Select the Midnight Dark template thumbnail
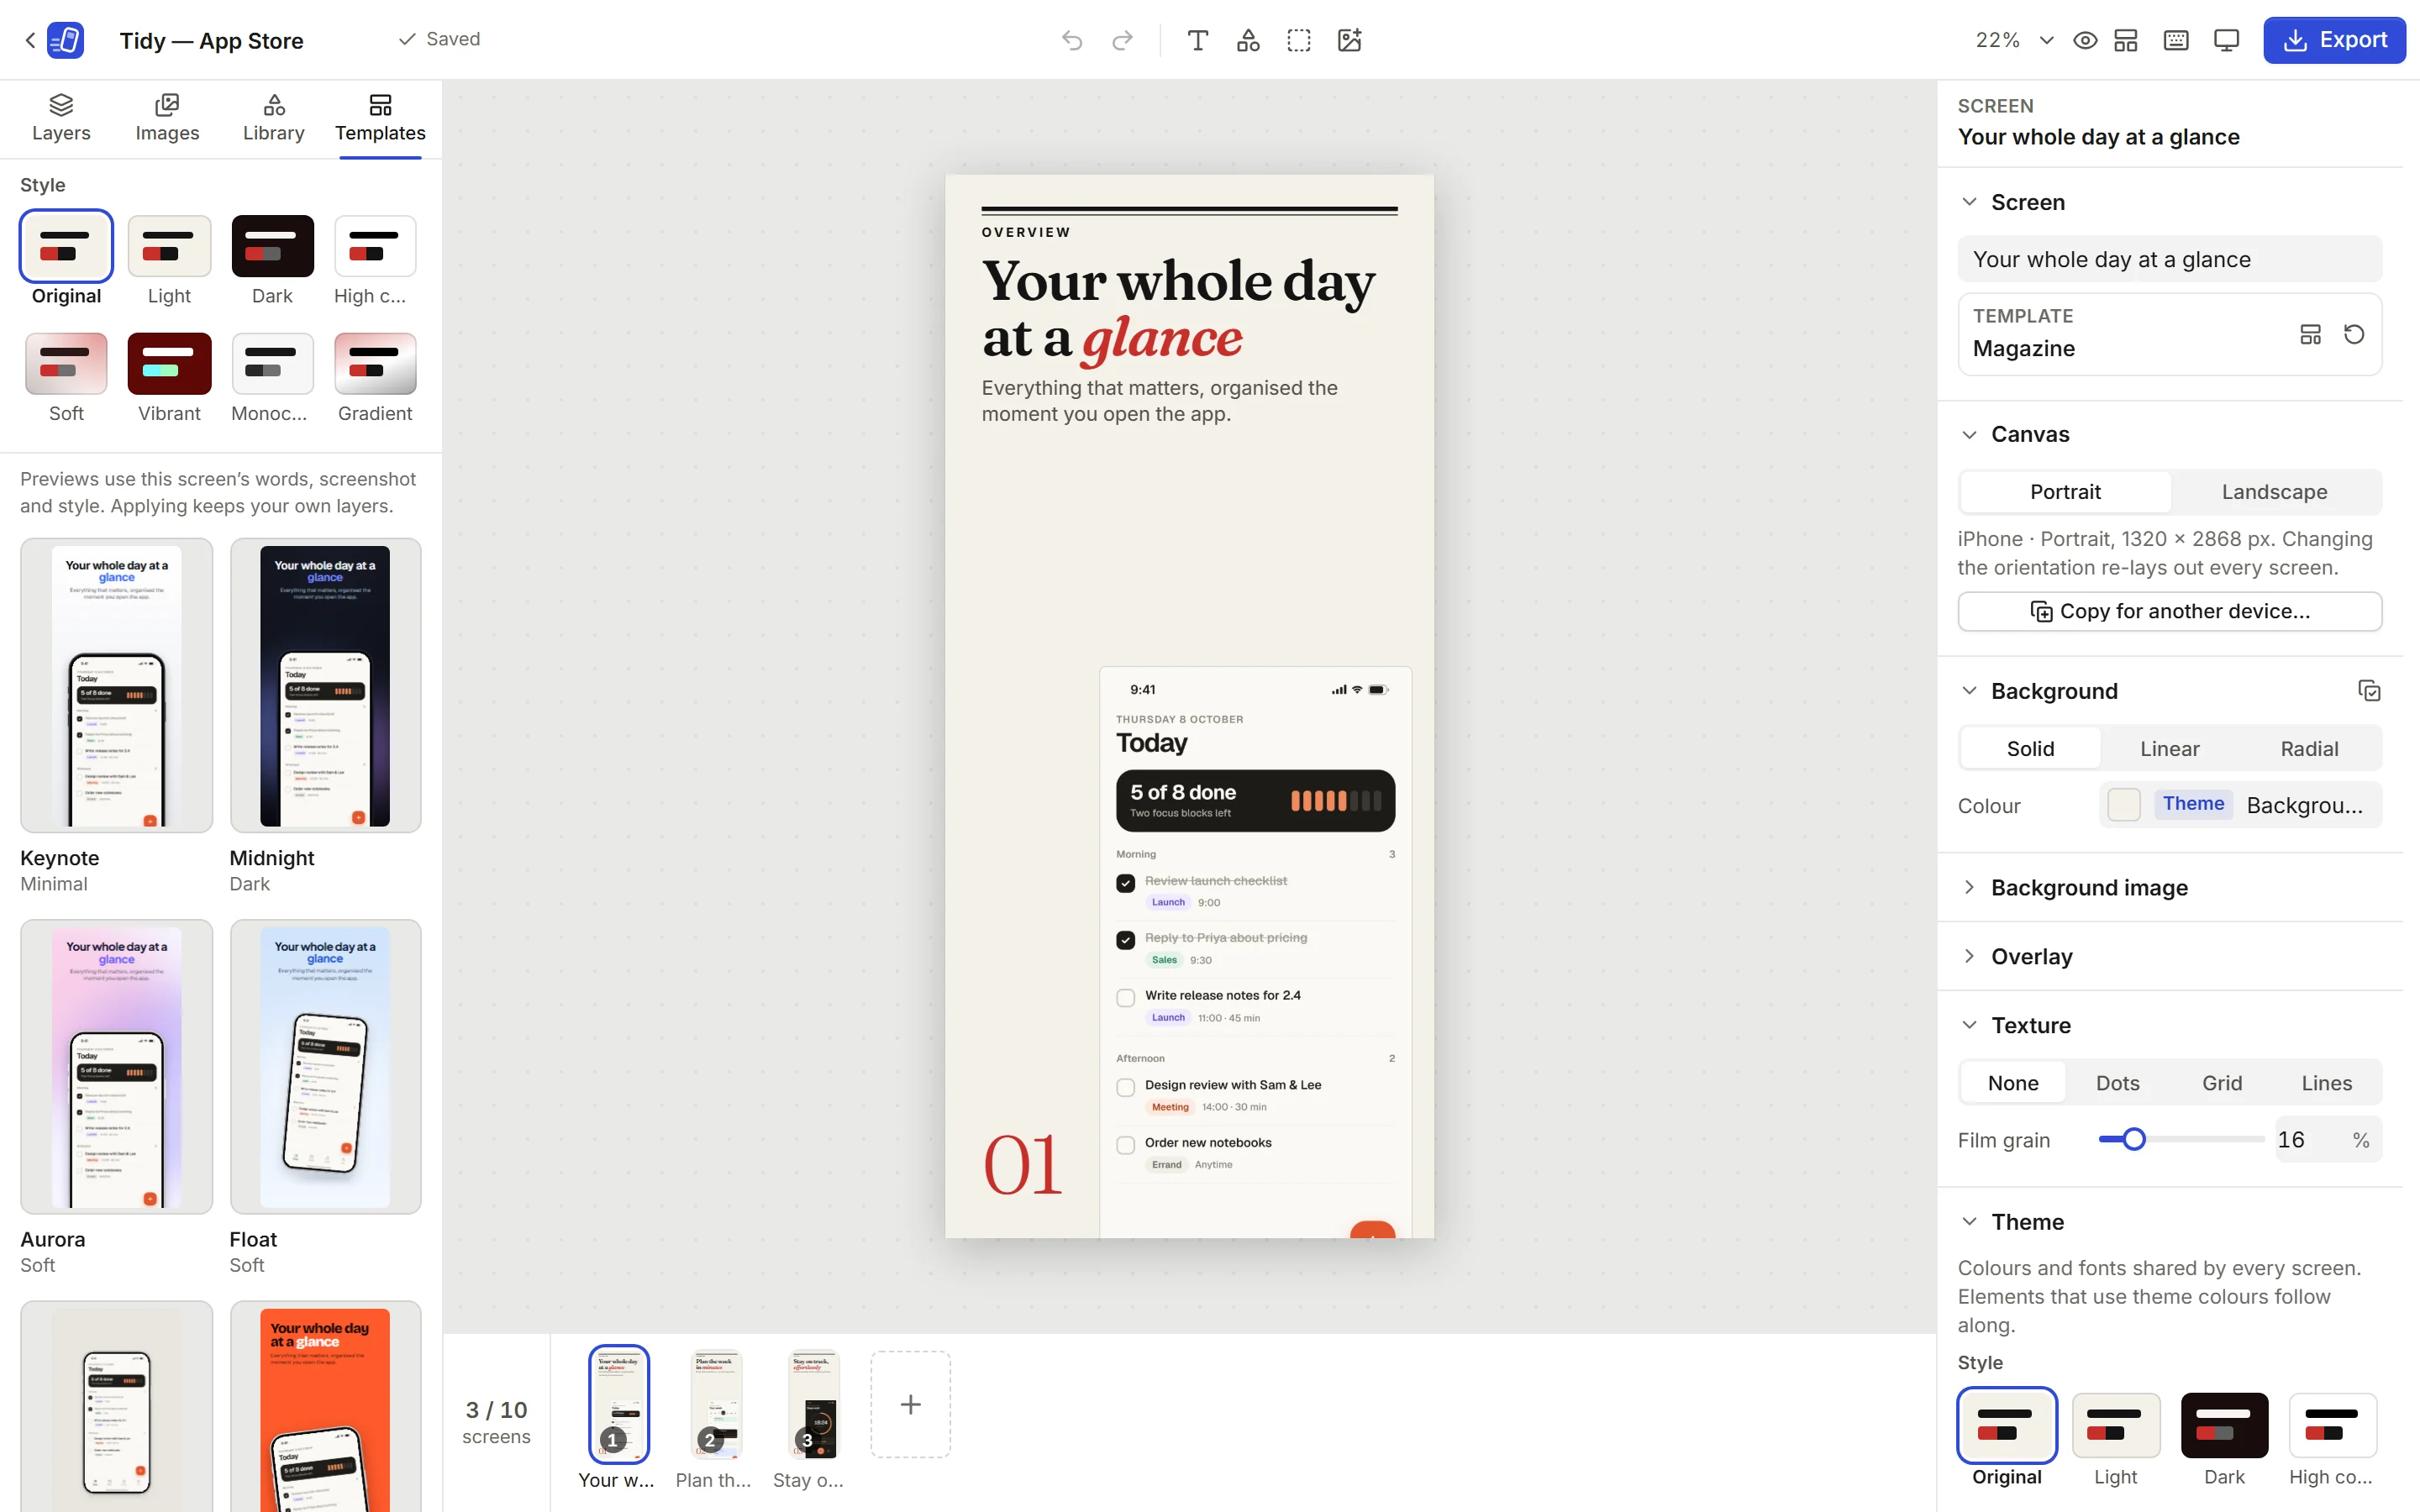 [325, 685]
